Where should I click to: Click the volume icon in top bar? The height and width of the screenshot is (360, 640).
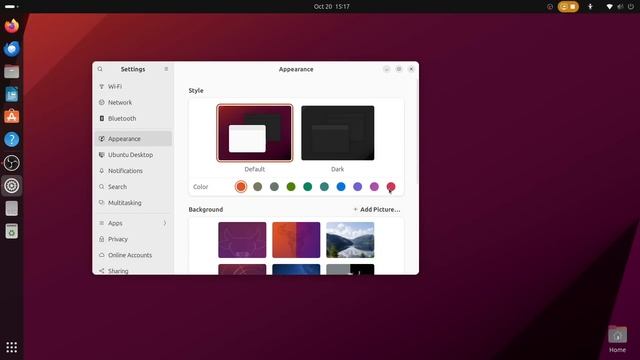click(620, 7)
